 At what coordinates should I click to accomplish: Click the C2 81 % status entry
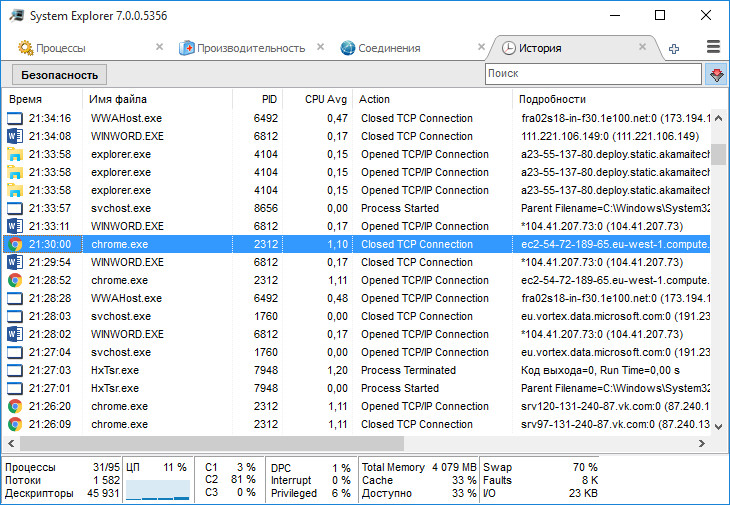click(x=230, y=479)
